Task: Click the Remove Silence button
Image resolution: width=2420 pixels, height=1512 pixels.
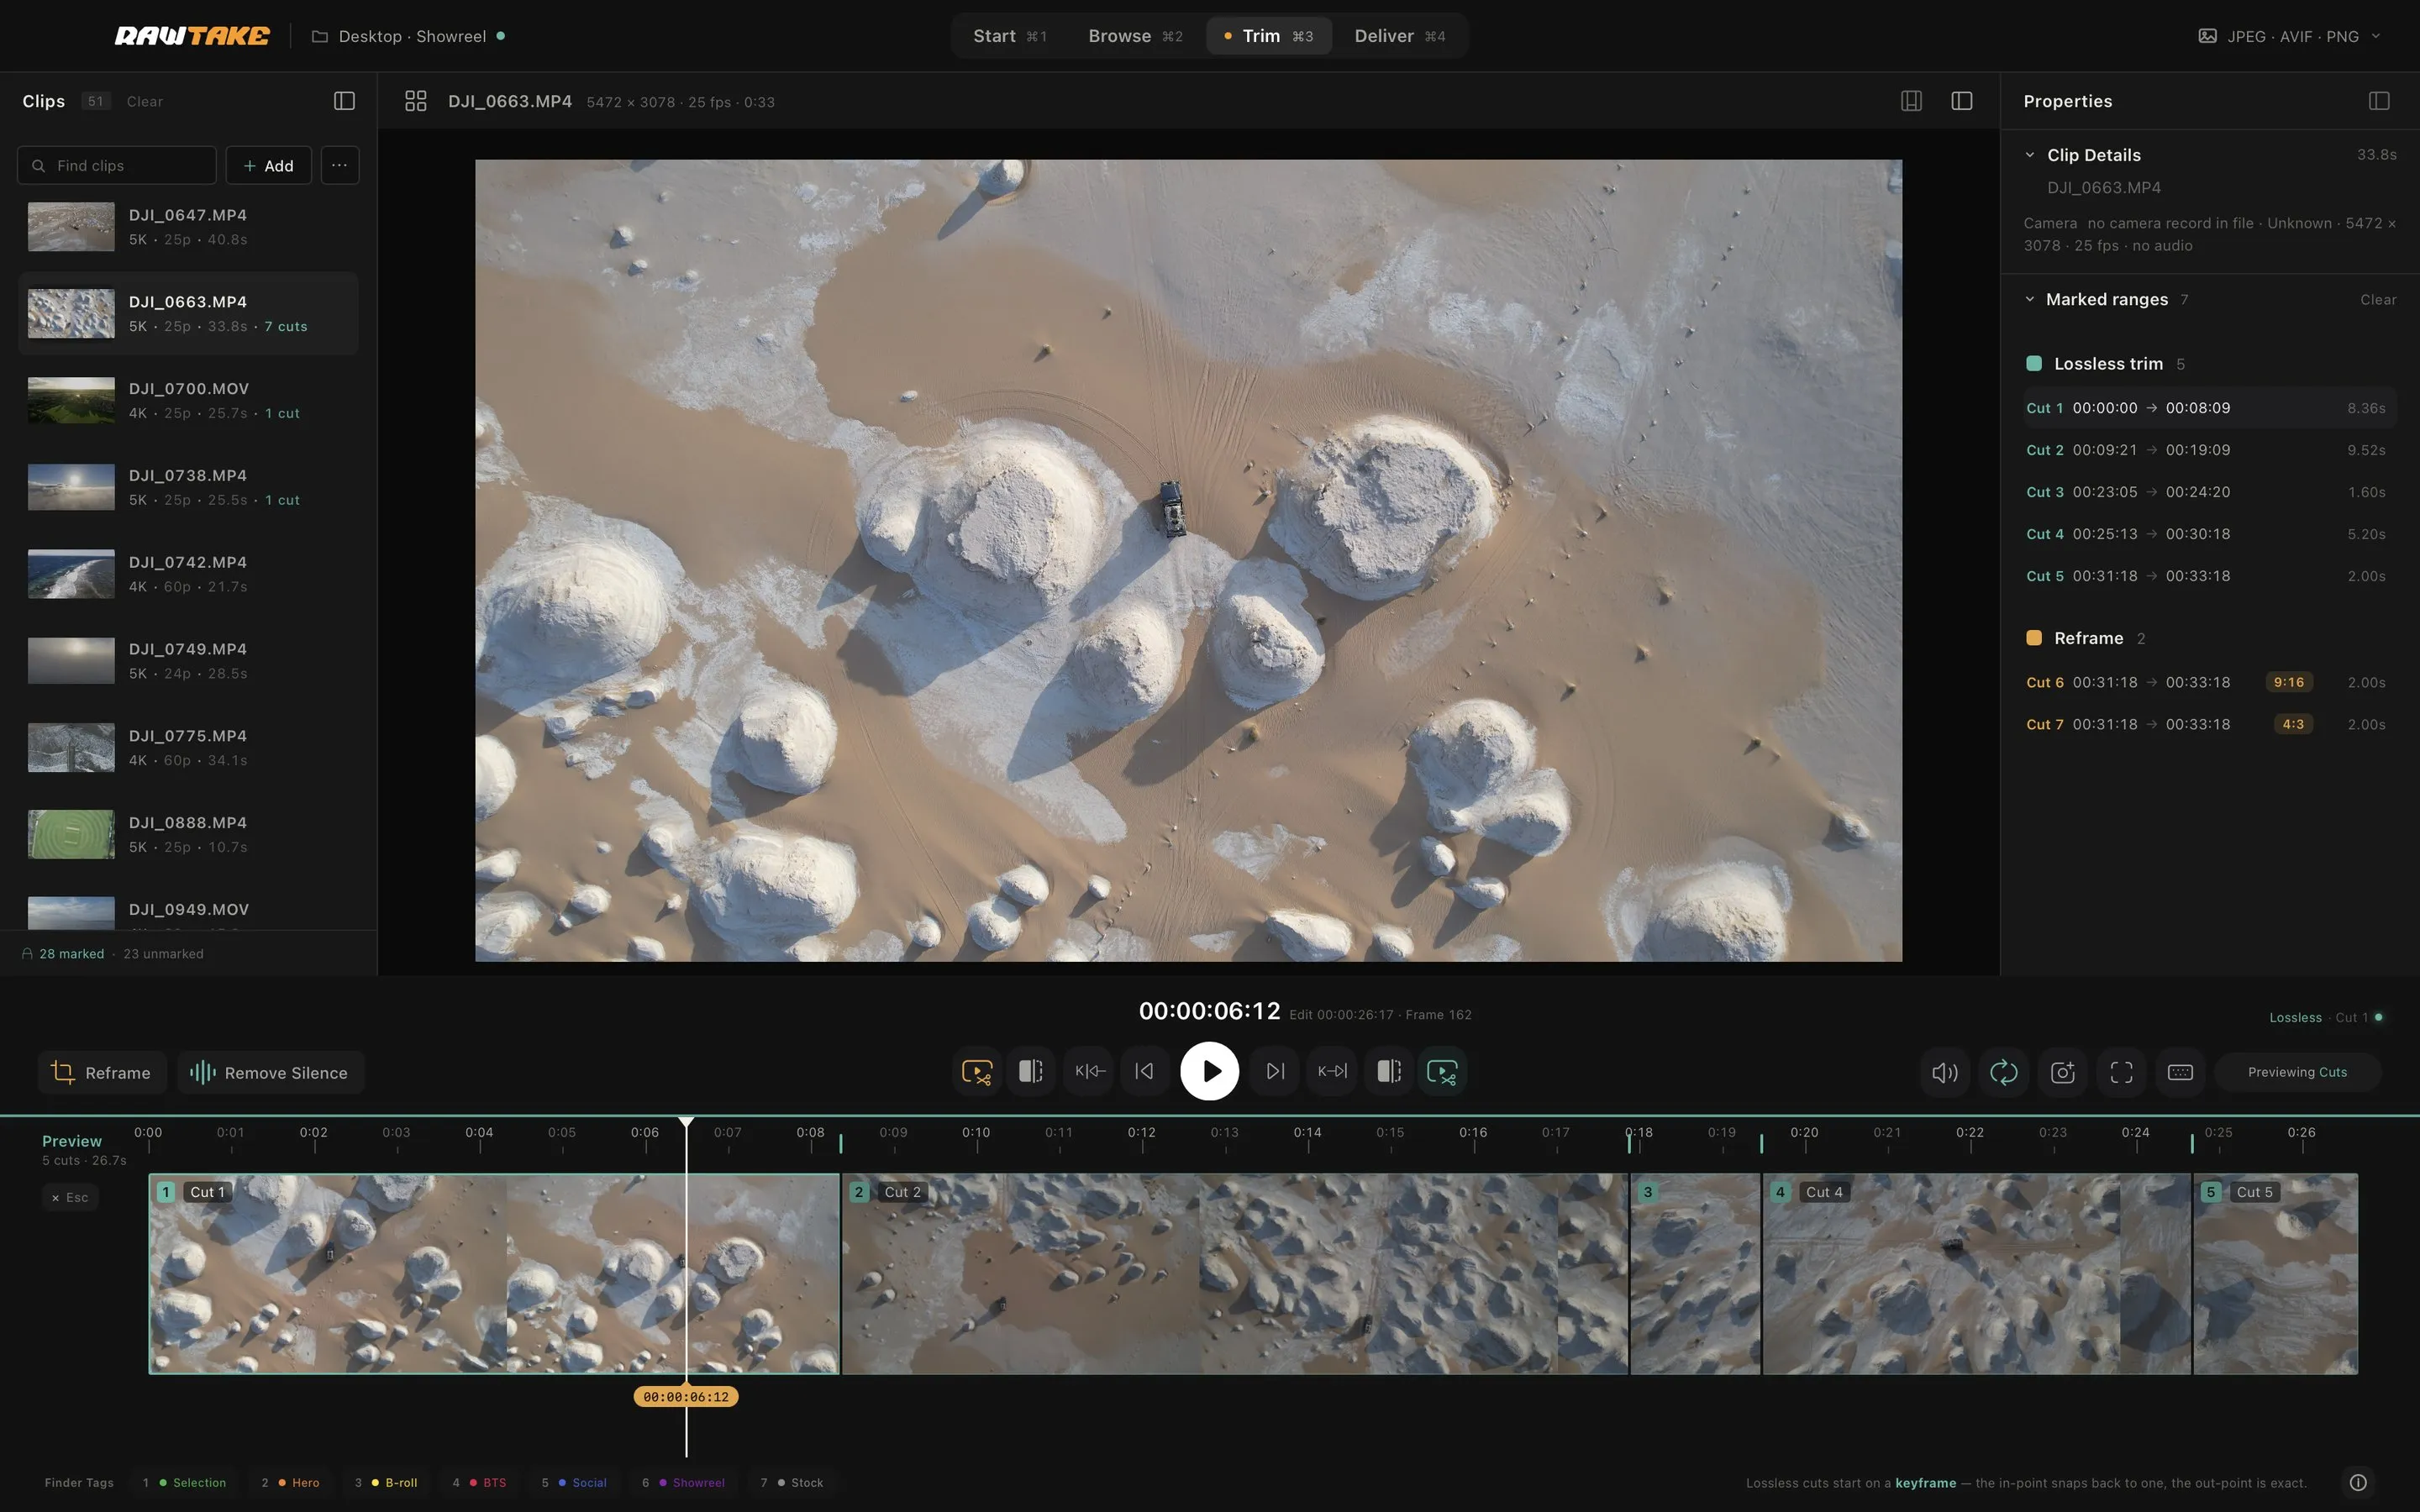Action: (x=271, y=1072)
